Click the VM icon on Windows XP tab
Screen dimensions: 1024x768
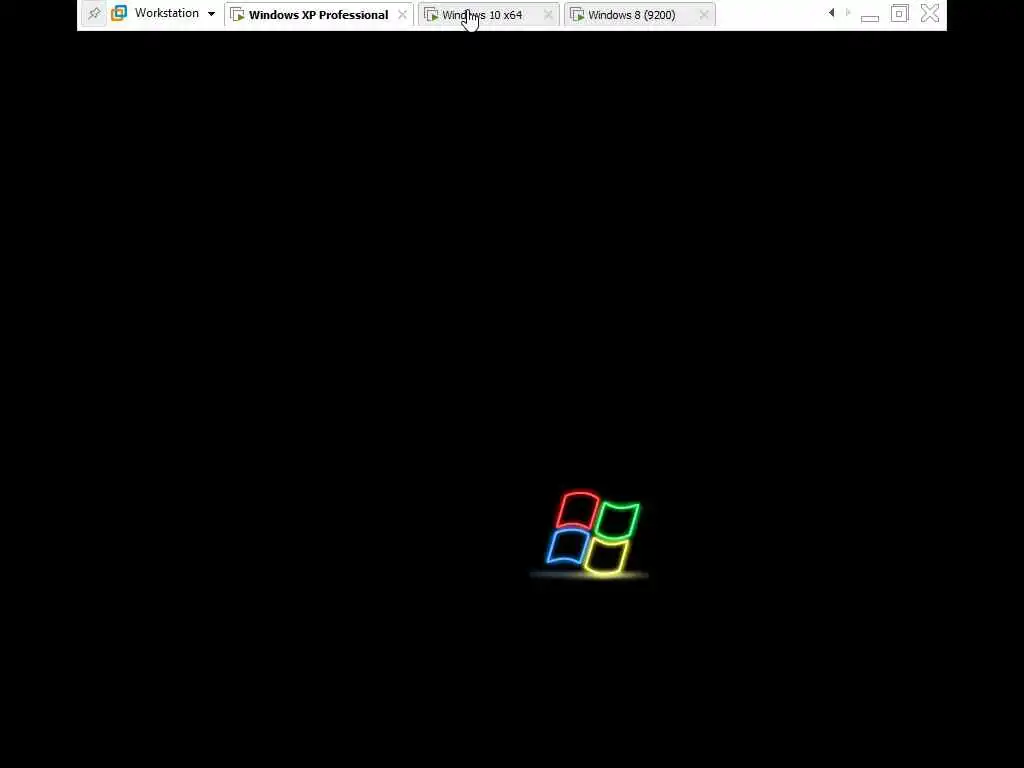237,14
